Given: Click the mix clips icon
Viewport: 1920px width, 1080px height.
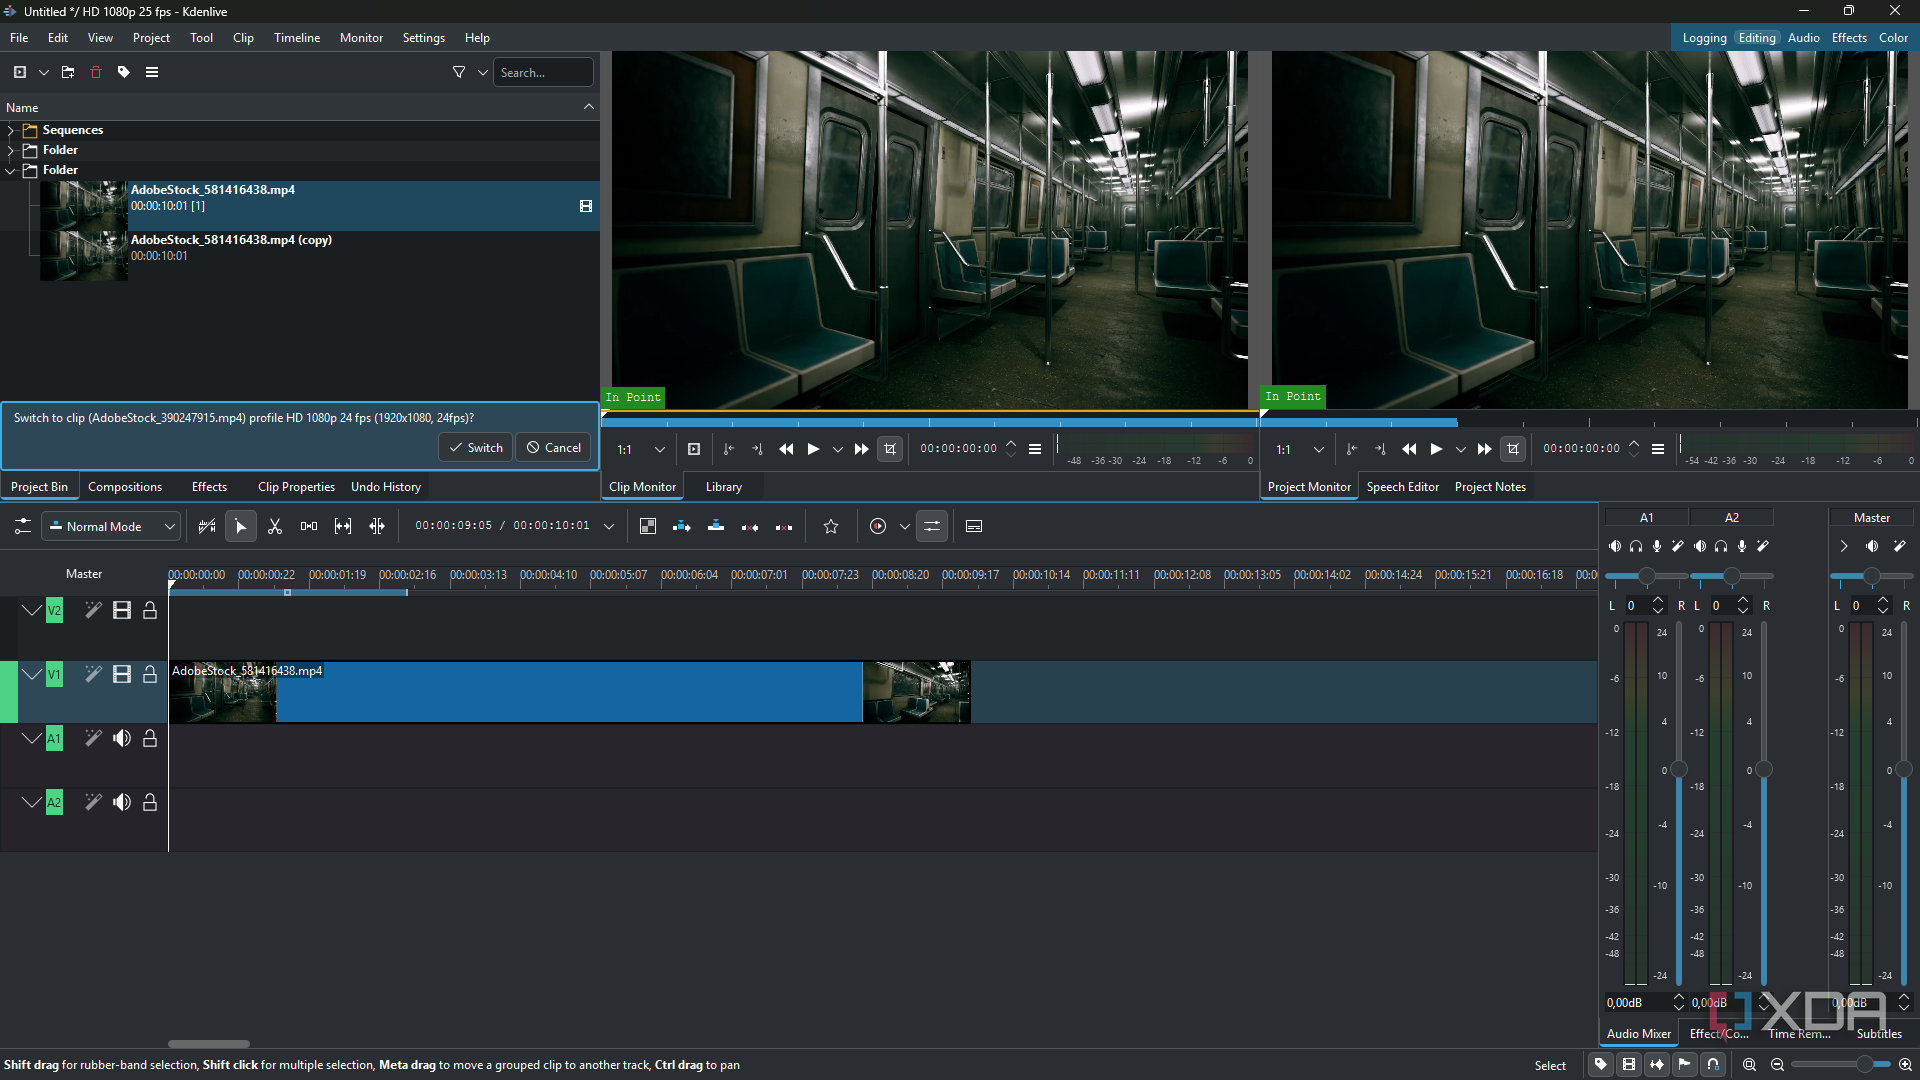Looking at the screenshot, I should click(648, 527).
